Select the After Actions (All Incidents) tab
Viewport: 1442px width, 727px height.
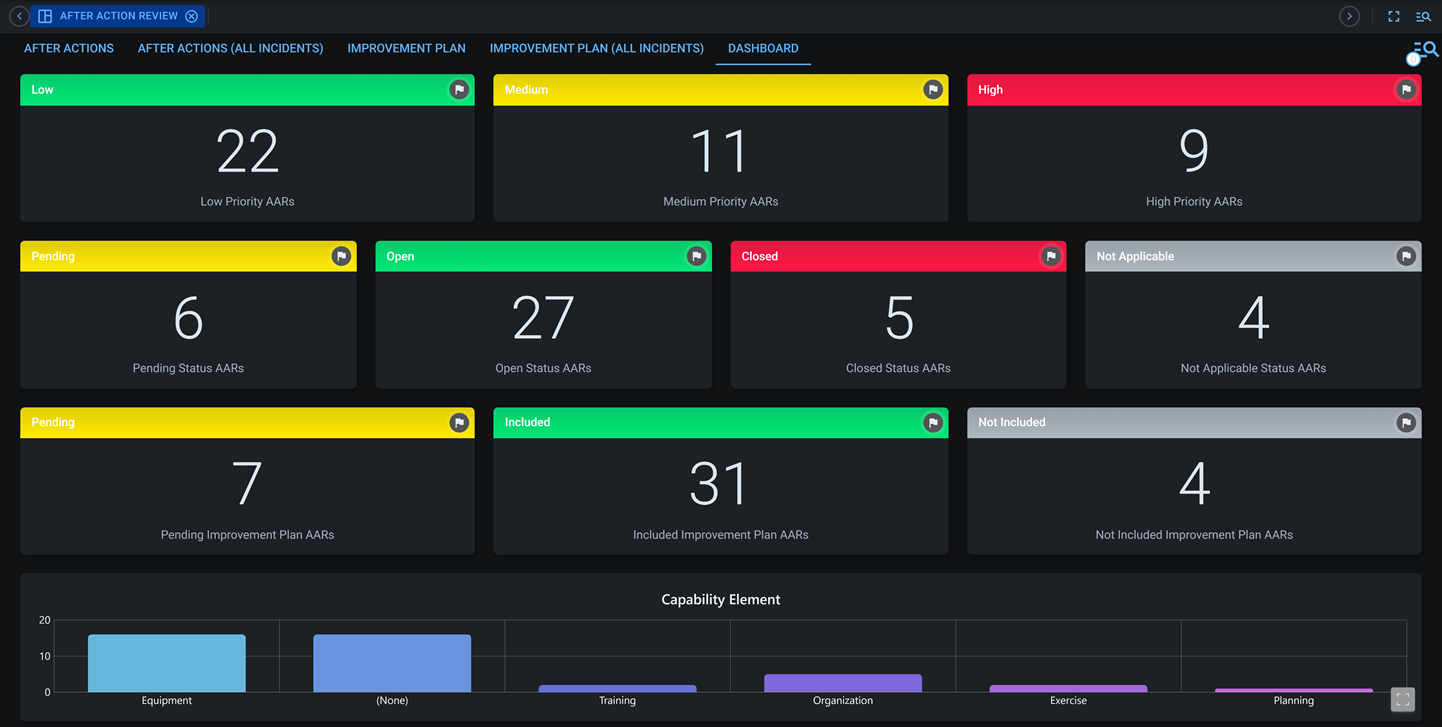tap(230, 48)
